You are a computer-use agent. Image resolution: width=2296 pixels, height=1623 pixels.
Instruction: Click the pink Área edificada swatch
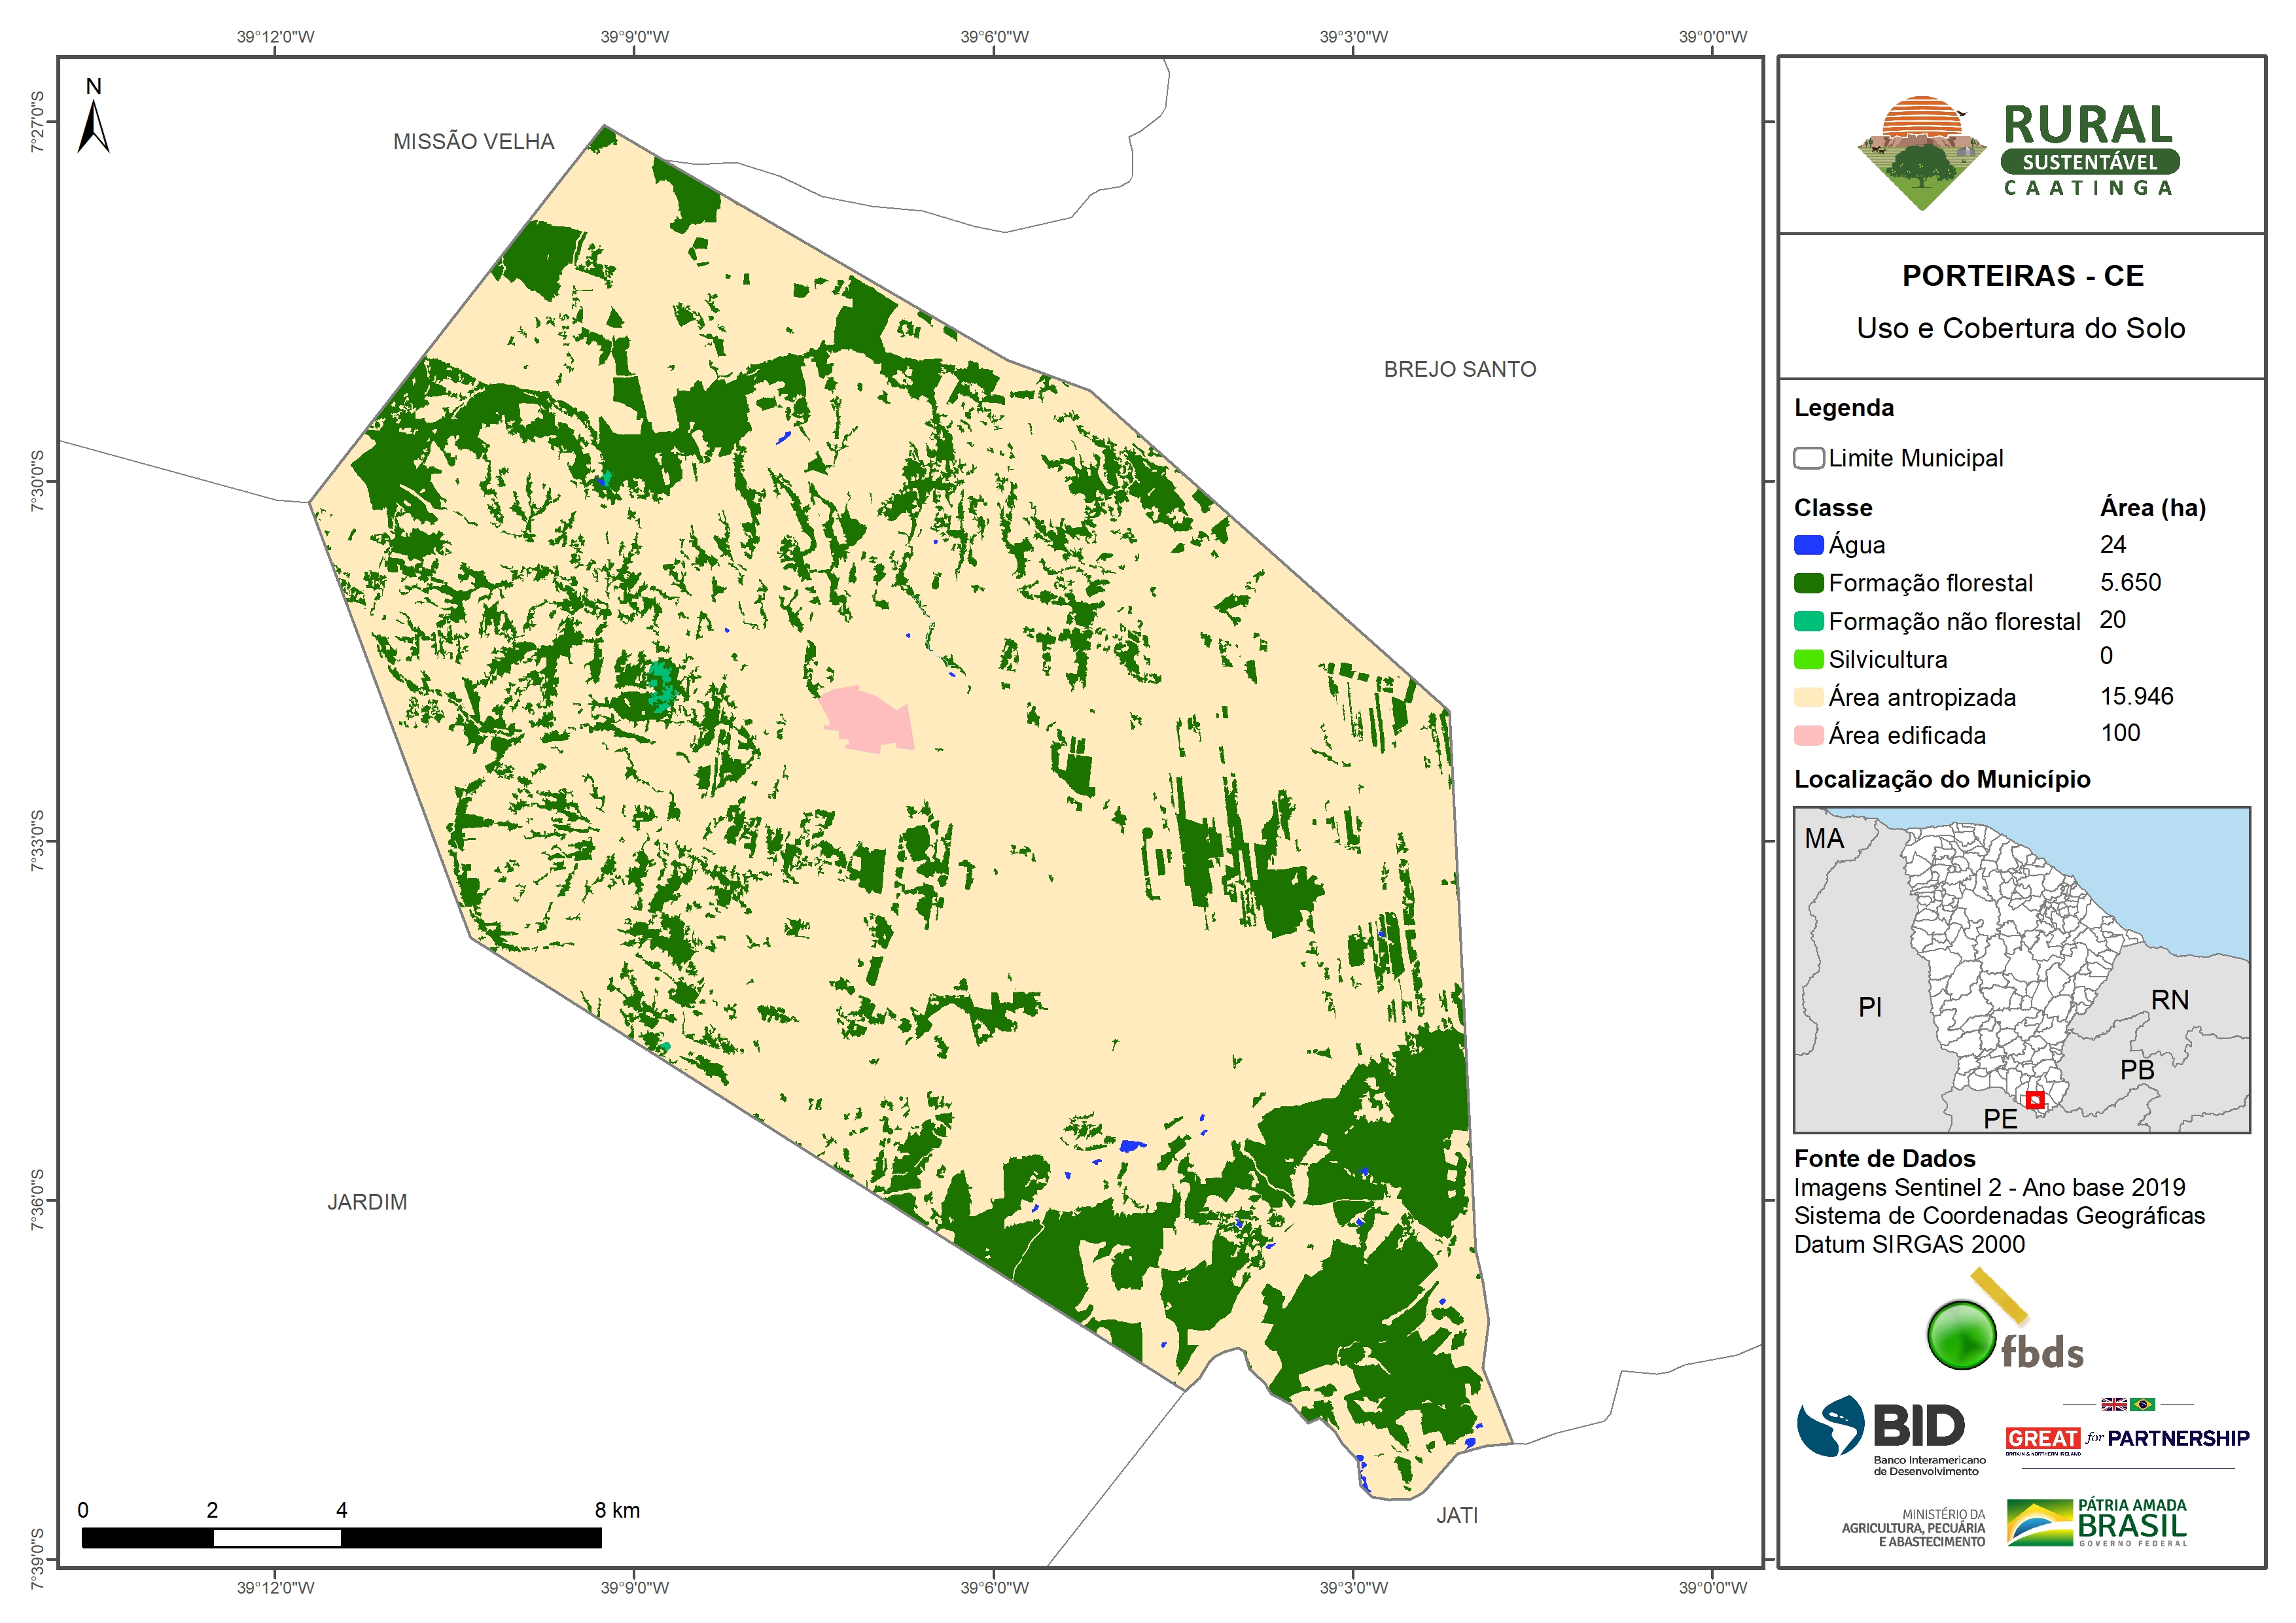[1808, 735]
